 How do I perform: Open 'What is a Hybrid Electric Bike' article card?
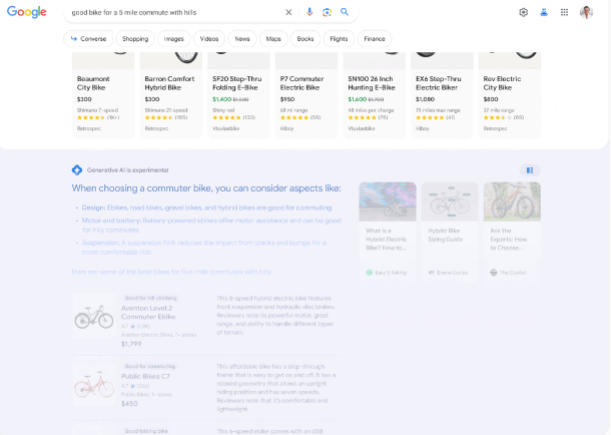387,230
